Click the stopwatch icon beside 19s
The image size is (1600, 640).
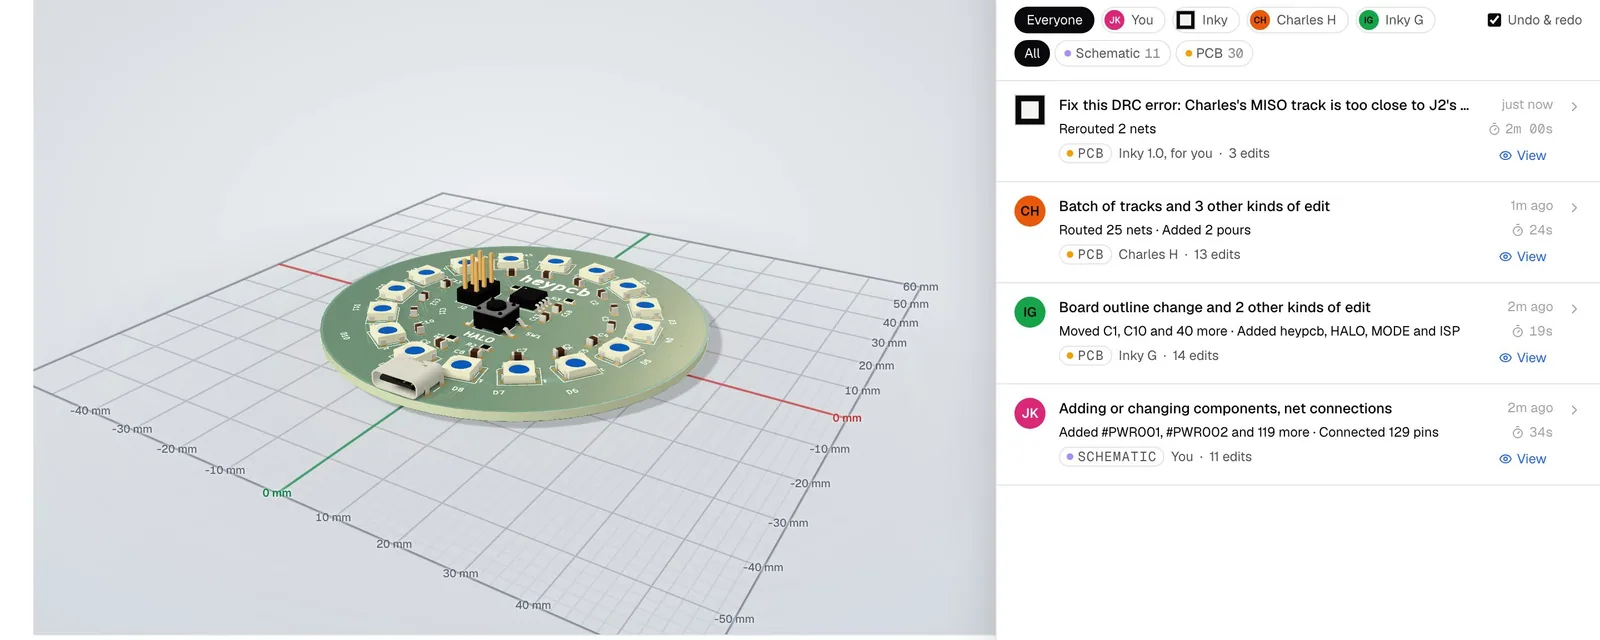(x=1517, y=331)
